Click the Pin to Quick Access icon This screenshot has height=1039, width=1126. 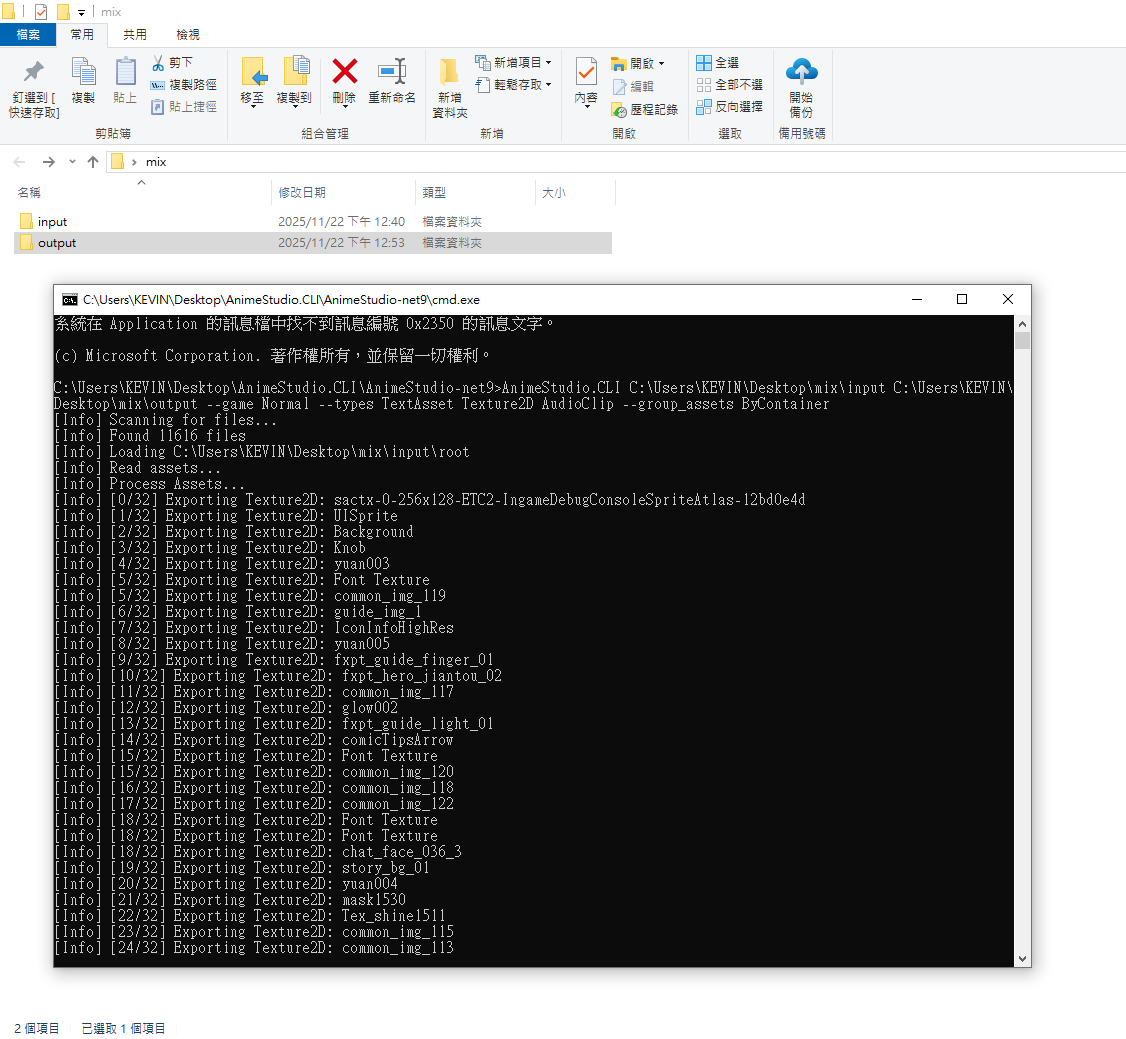coord(34,72)
